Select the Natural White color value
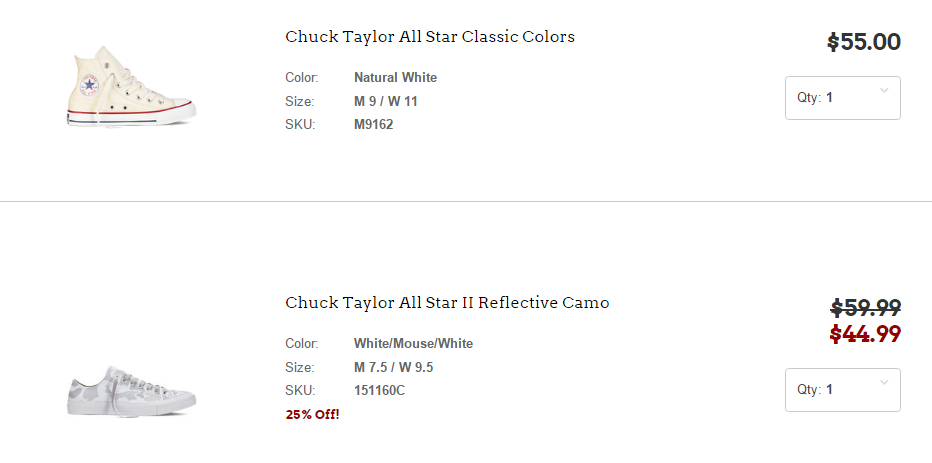Viewport: 932px width, 463px height. [x=395, y=78]
